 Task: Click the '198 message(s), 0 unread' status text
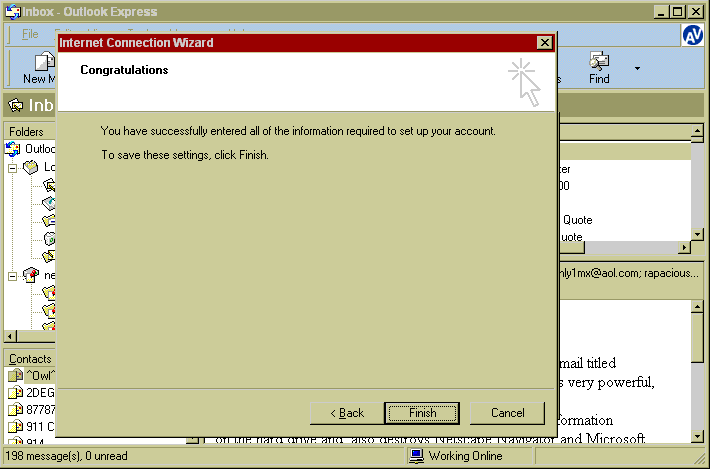(x=66, y=456)
